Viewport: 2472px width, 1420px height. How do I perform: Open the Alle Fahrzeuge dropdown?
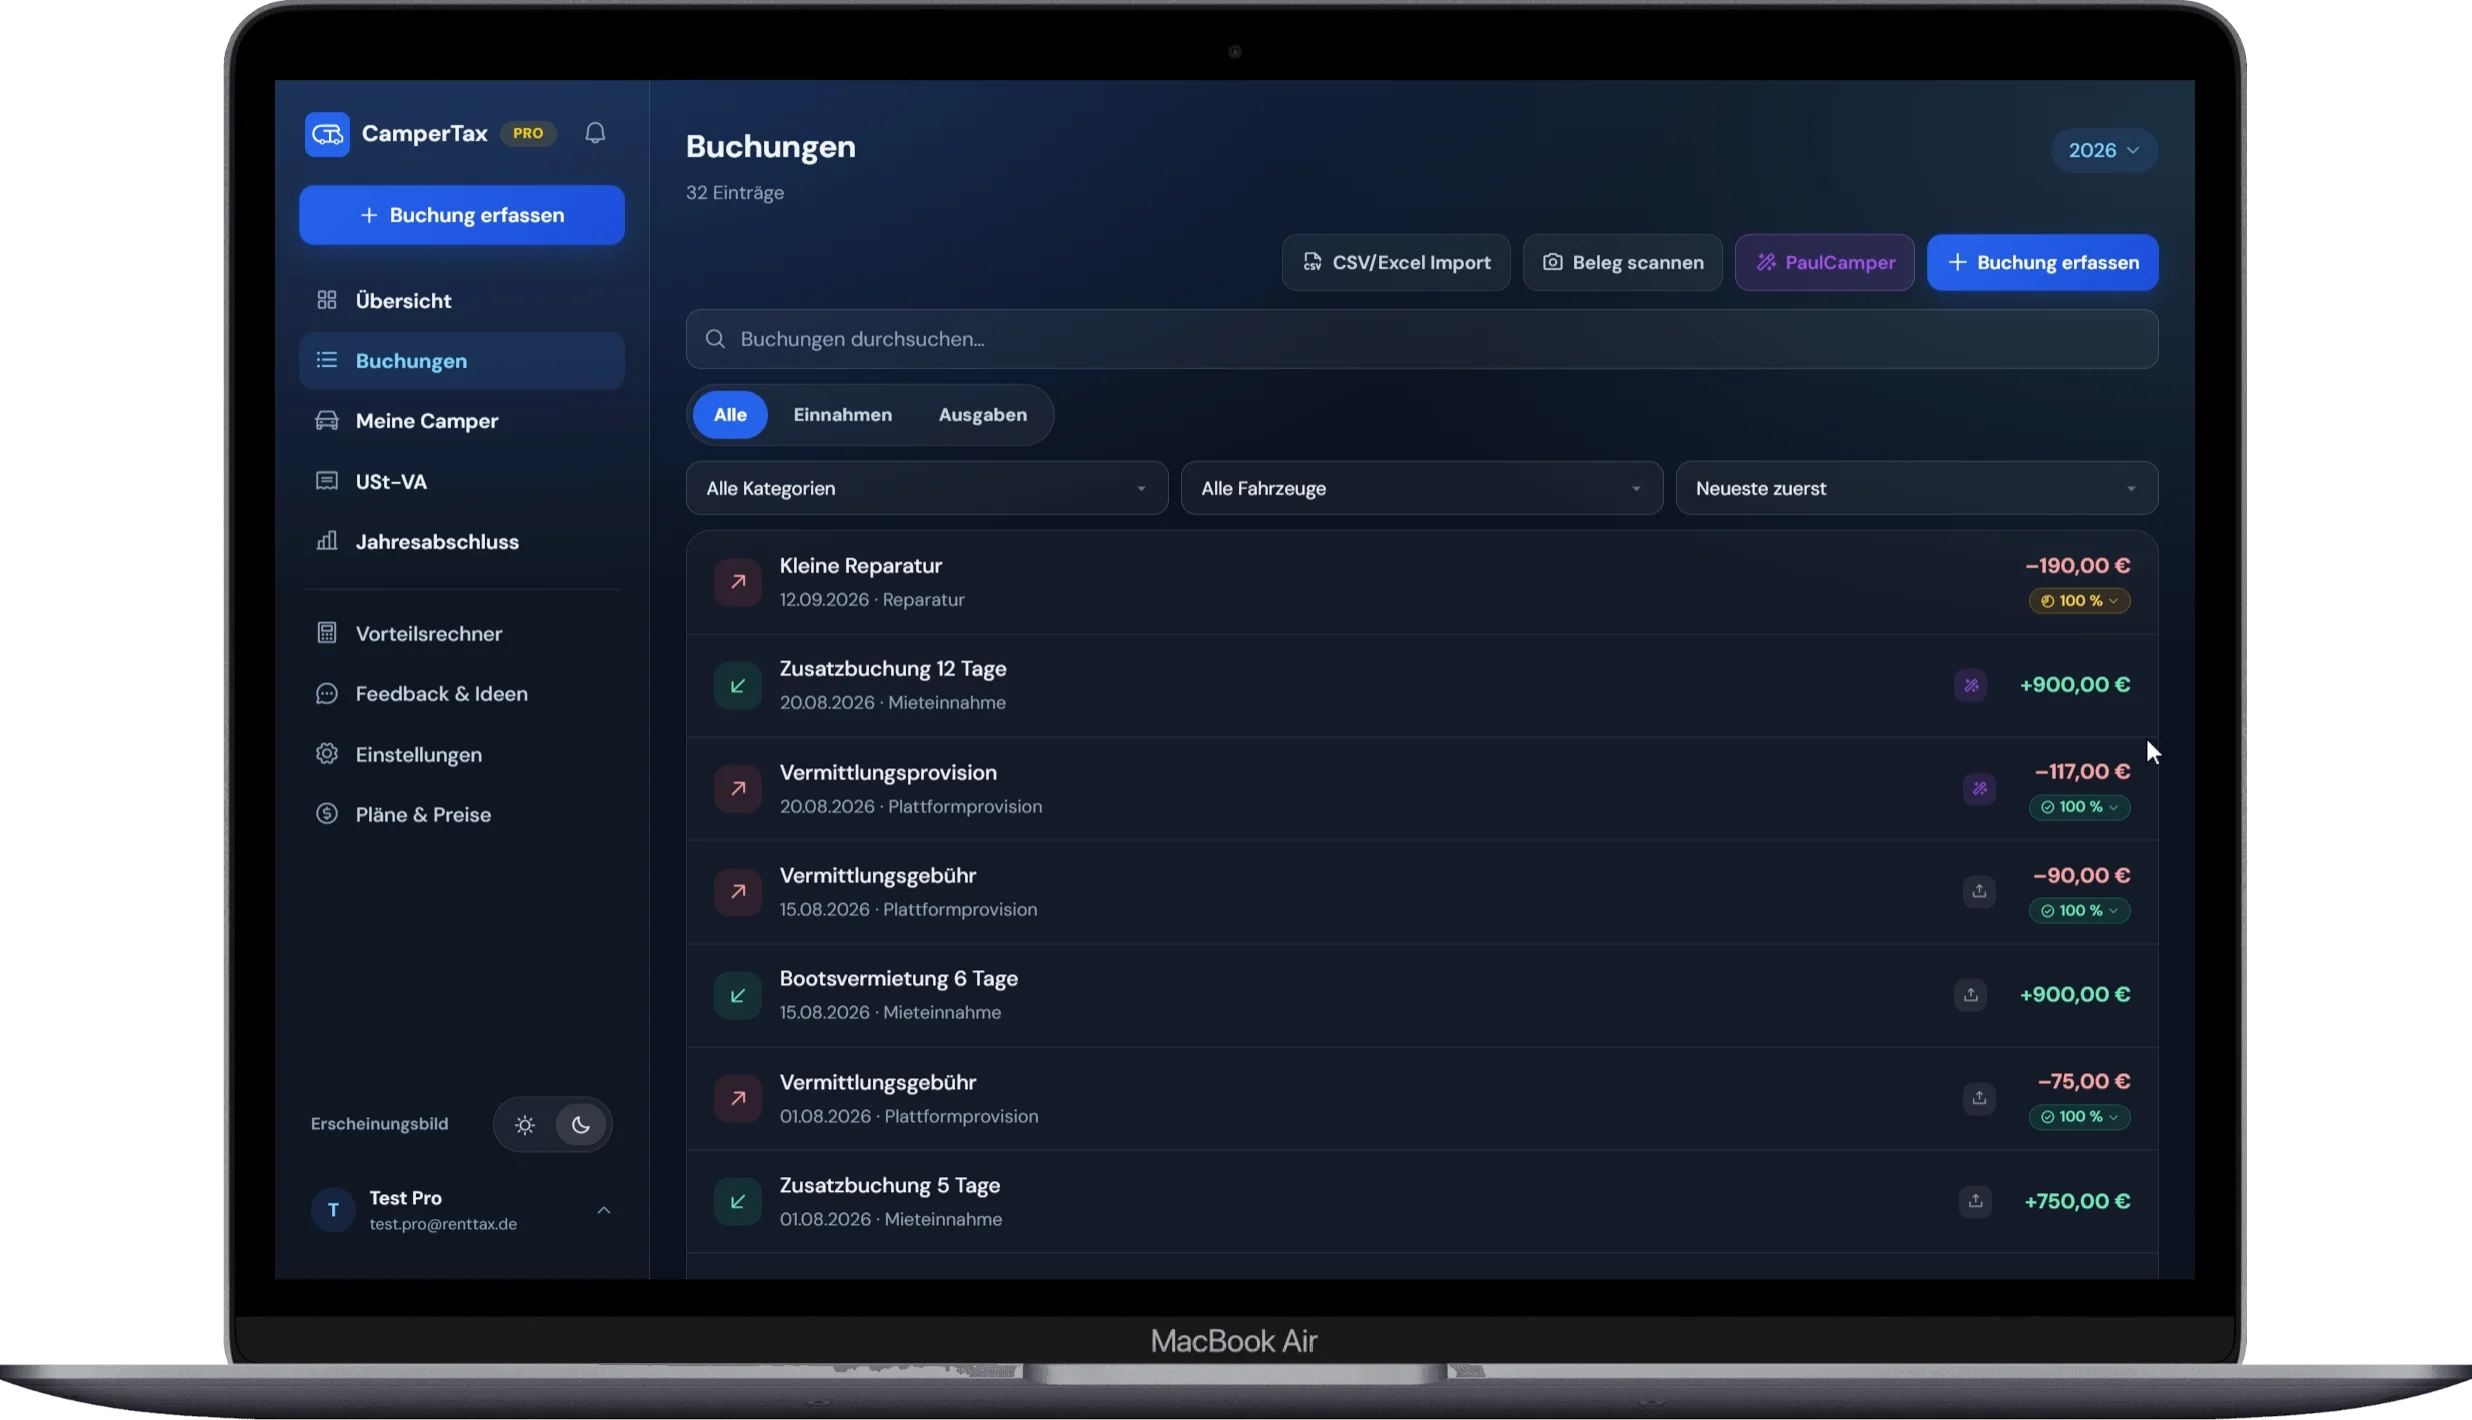(x=1421, y=488)
